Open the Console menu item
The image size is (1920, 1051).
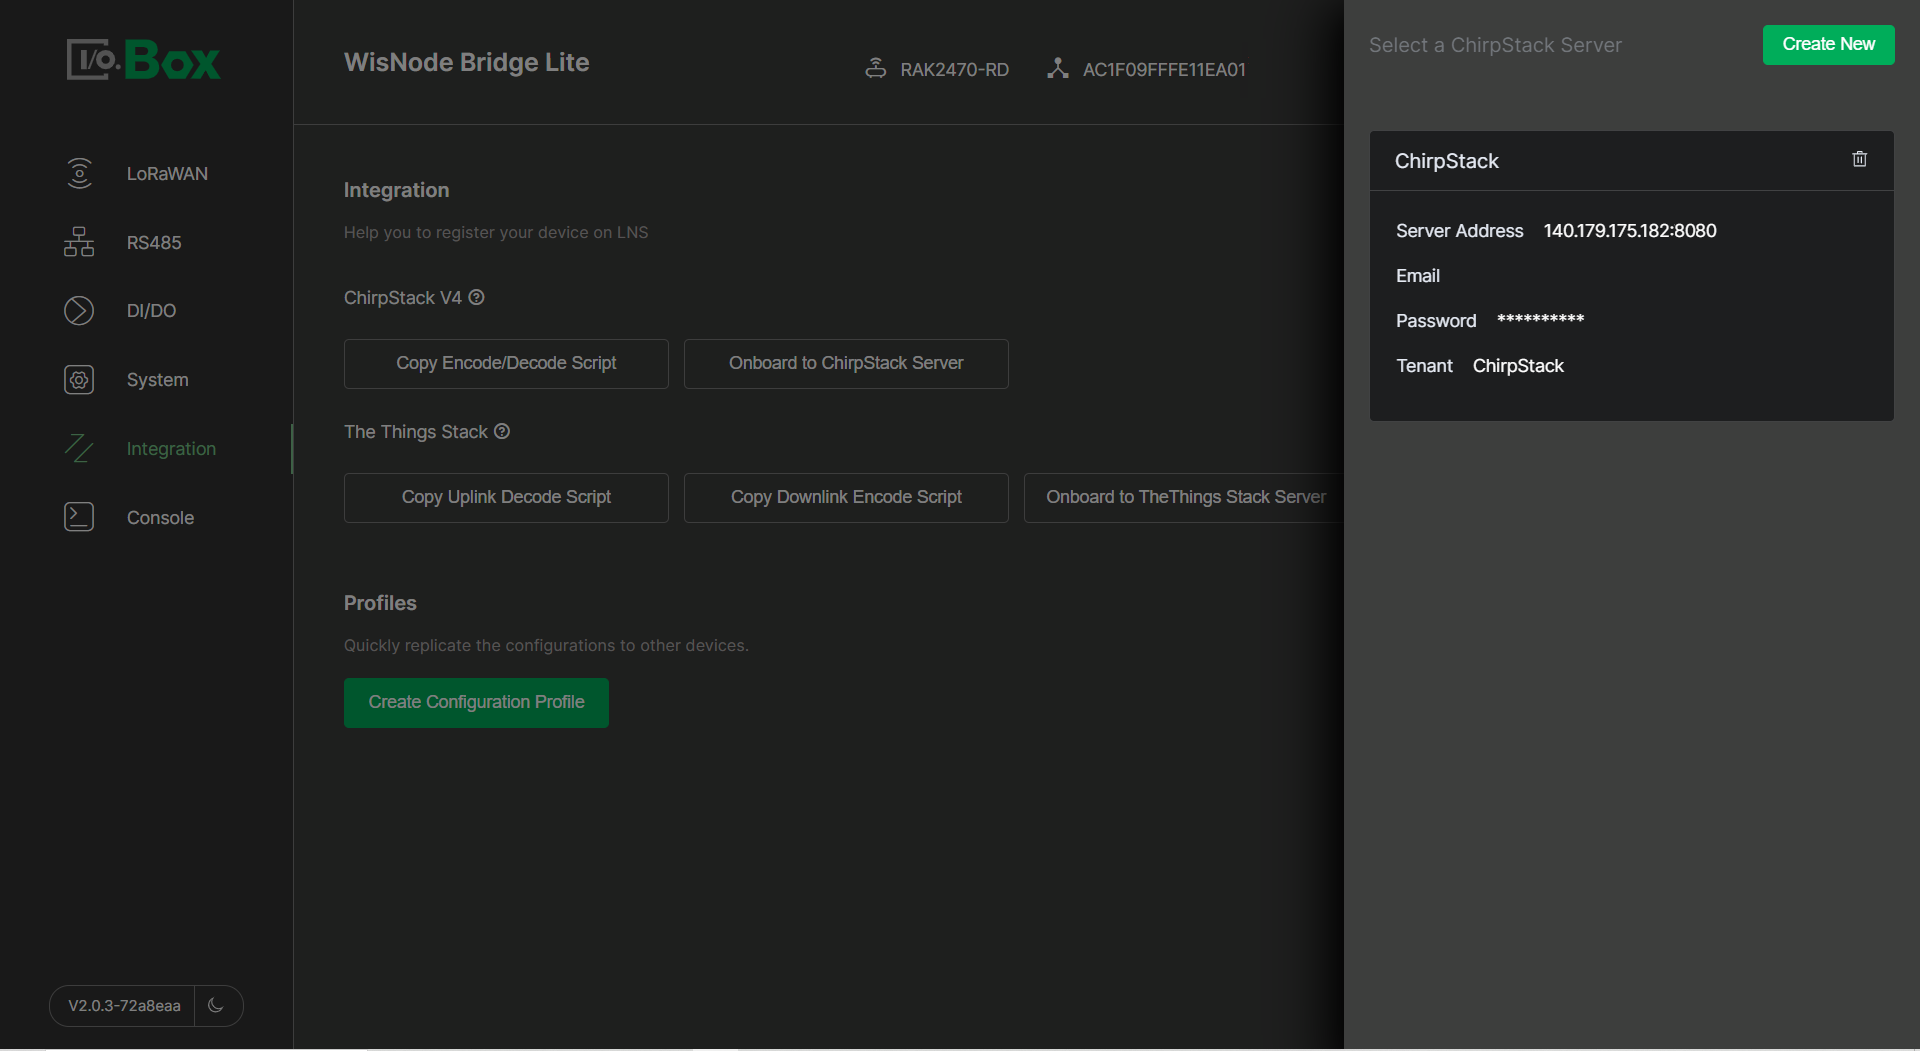coord(160,518)
